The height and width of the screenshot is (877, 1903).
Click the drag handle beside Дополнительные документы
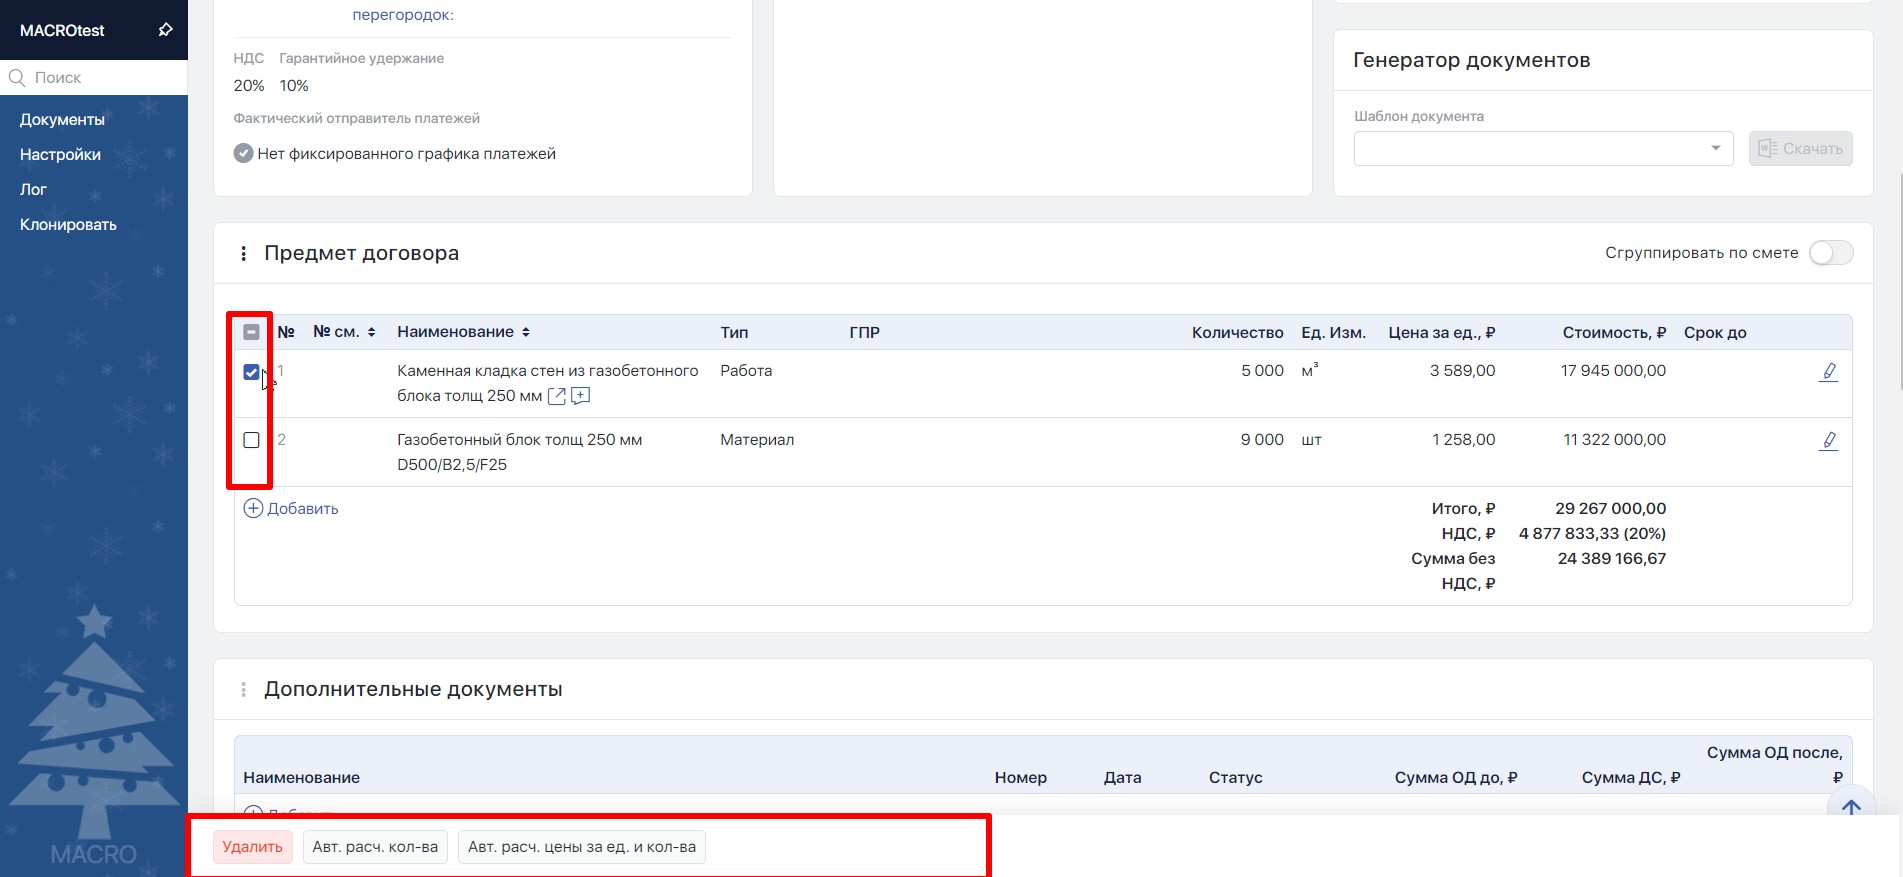[243, 690]
